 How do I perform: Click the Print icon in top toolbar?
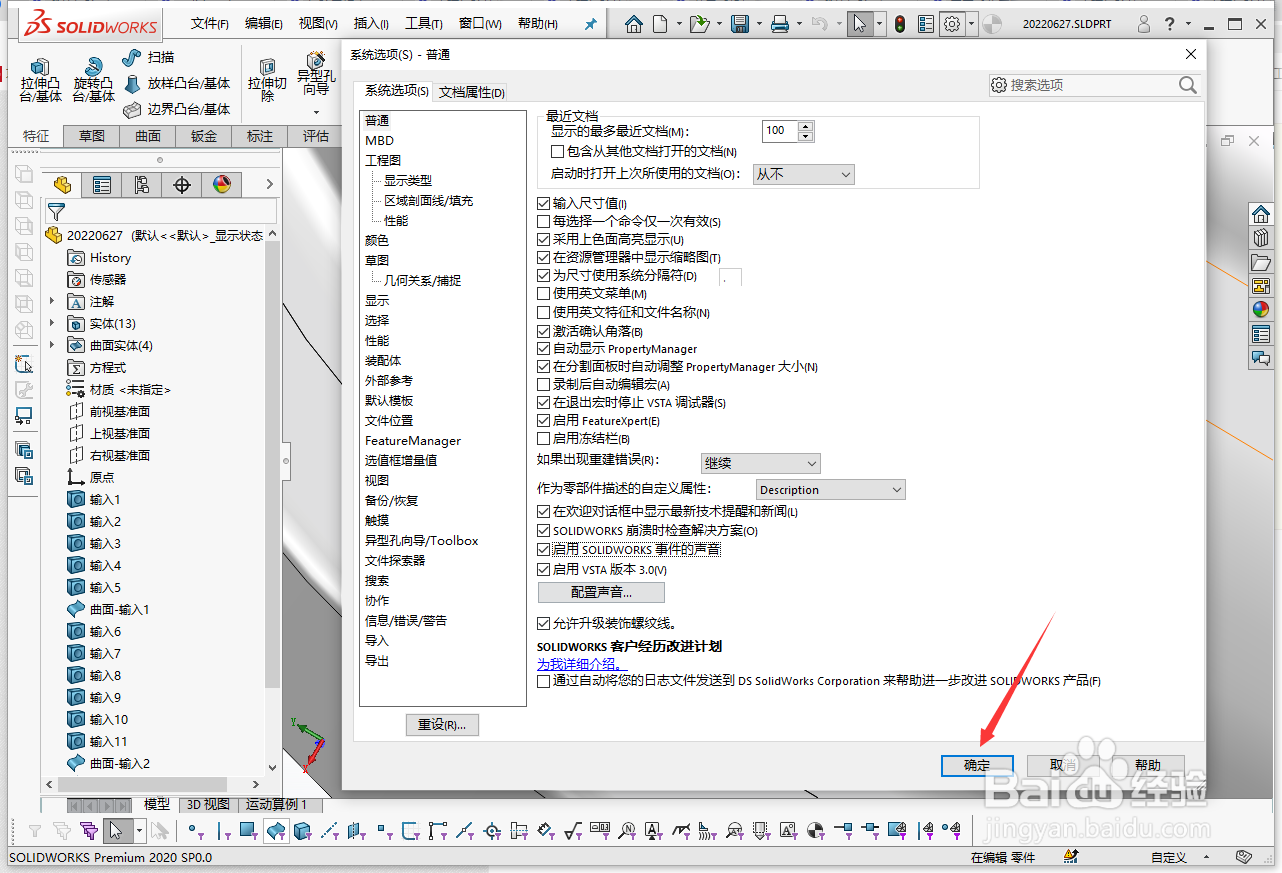pyautogui.click(x=781, y=24)
